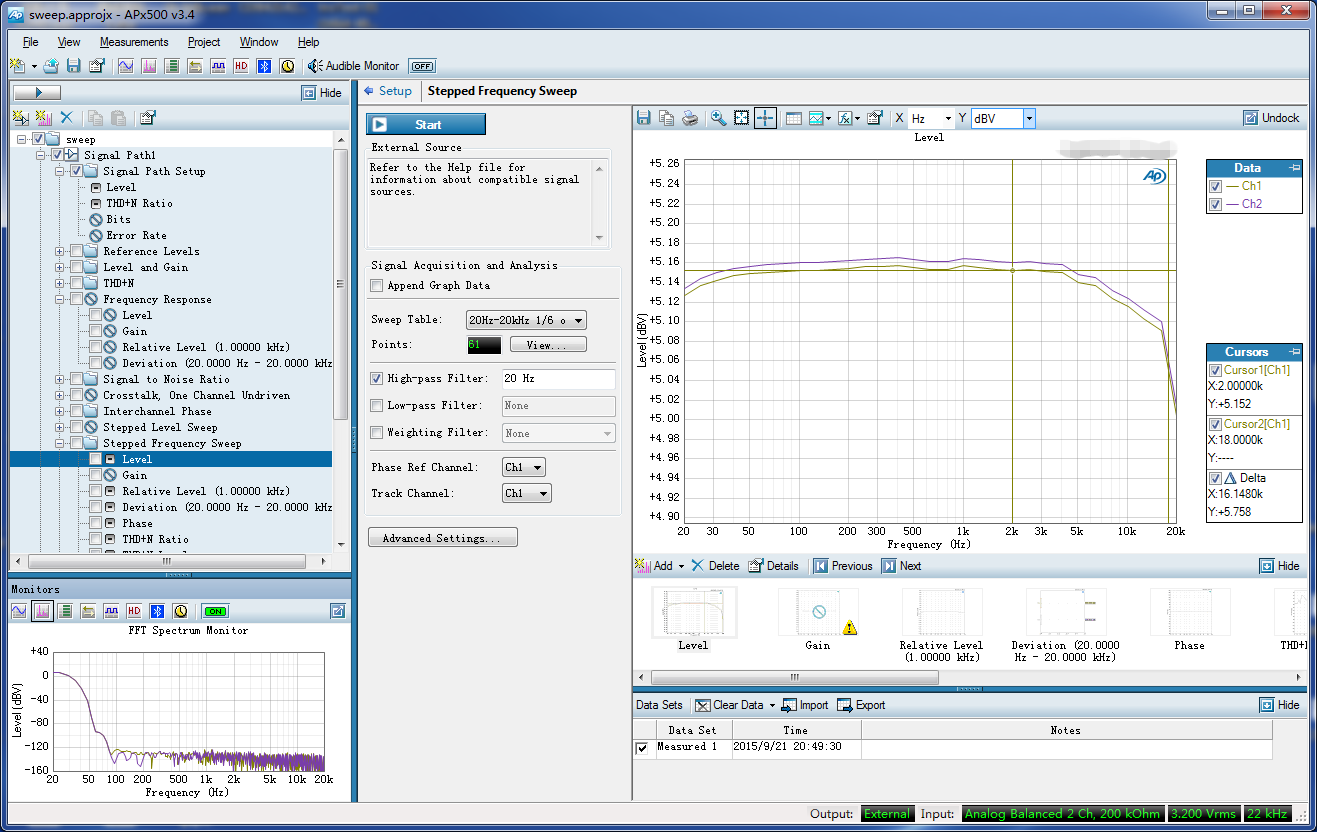
Task: Open the Measurements menu
Action: click(x=134, y=42)
